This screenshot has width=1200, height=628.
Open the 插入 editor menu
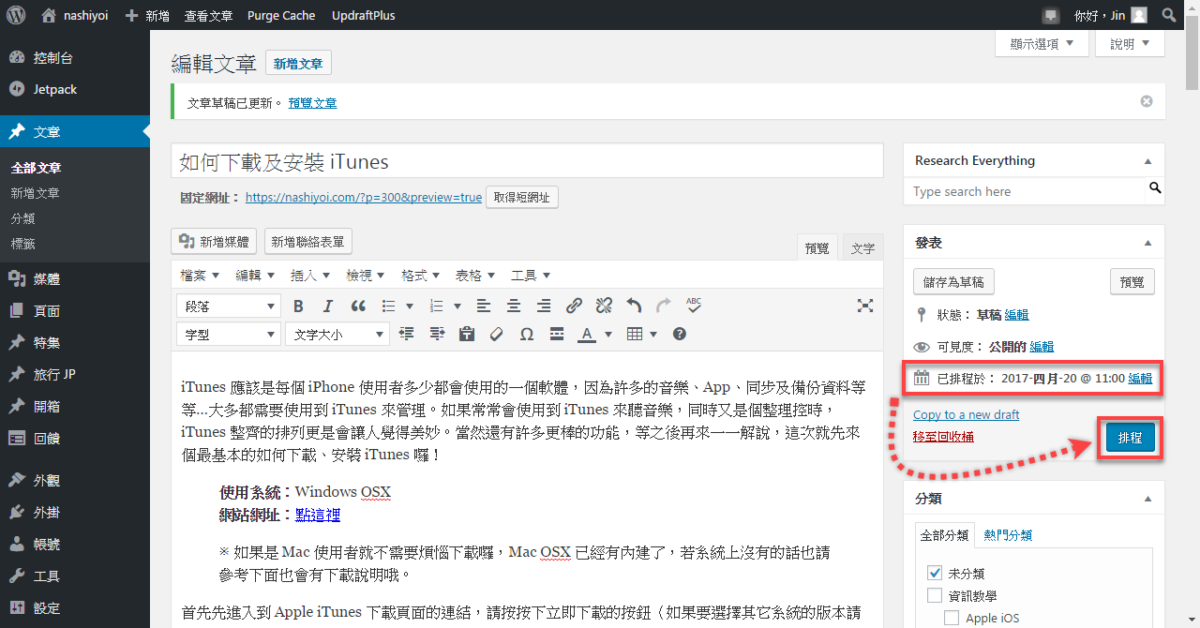point(310,275)
